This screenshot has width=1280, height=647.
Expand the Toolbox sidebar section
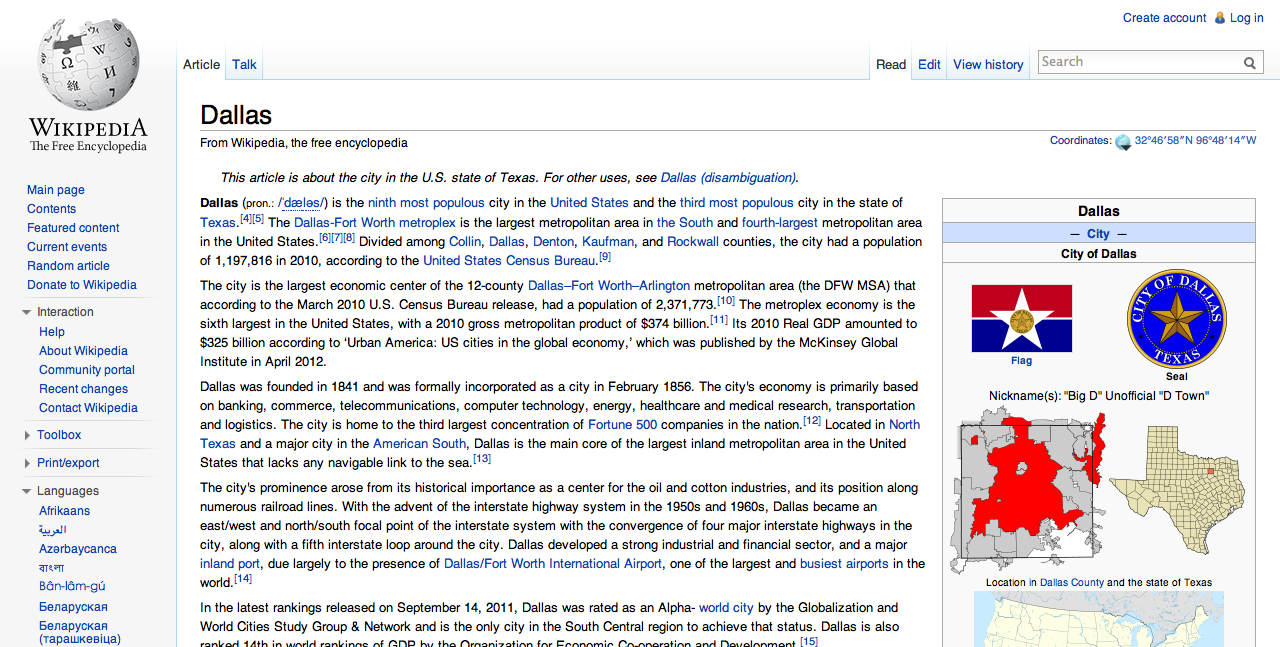click(27, 435)
